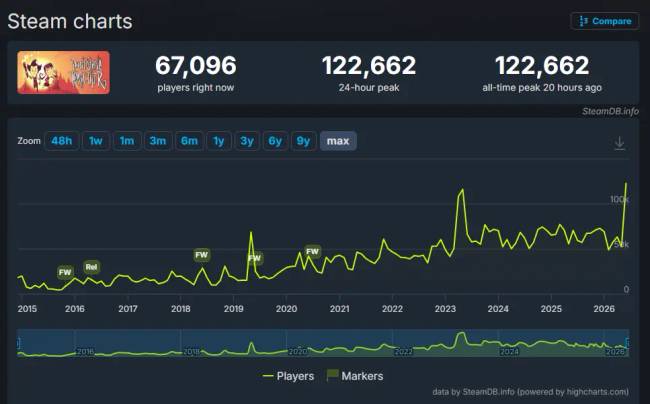This screenshot has width=650, height=404.
Task: Click the chart download icon
Action: [619, 143]
